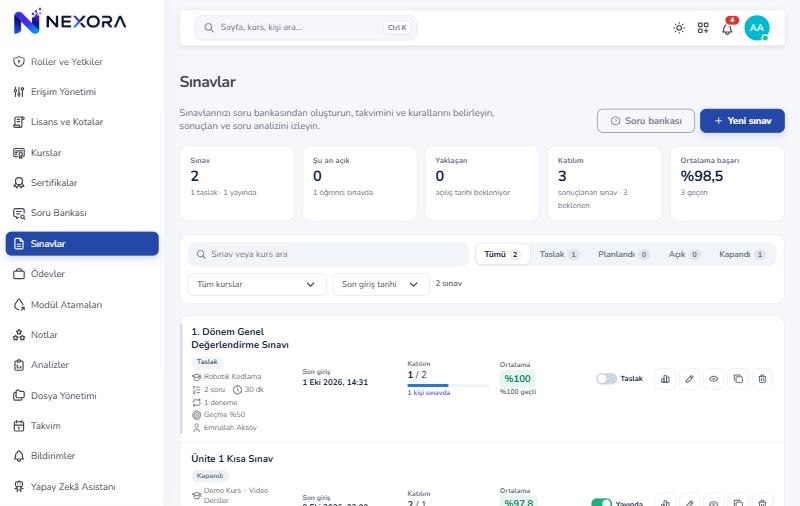The image size is (800, 506).
Task: Click the Sınav veya kurs ara field
Action: click(328, 254)
